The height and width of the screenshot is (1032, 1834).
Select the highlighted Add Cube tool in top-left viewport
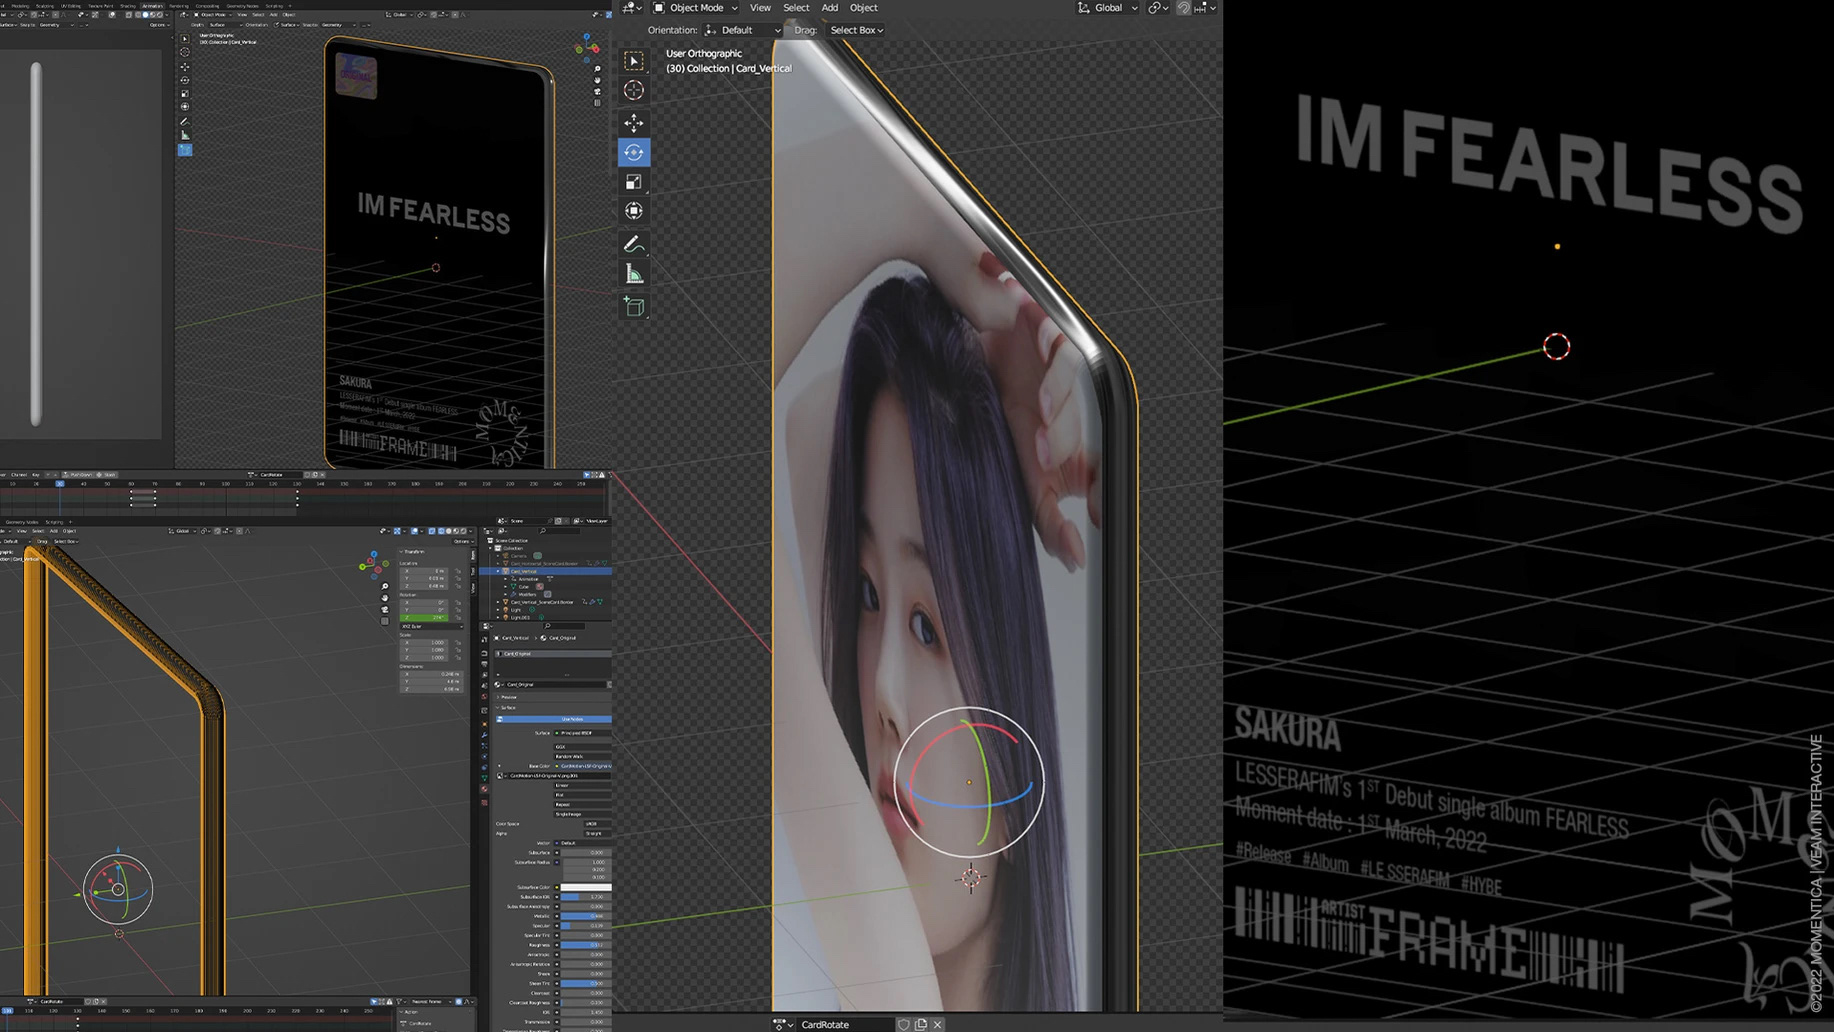[185, 150]
